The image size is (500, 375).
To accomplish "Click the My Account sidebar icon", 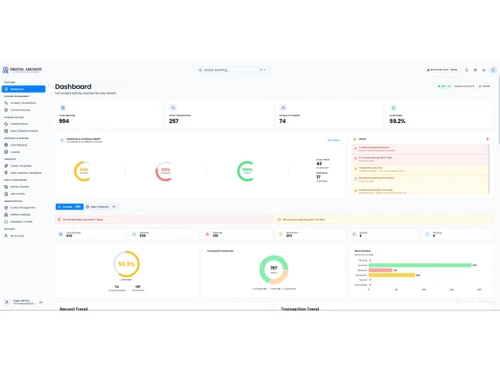I will 6,236.
